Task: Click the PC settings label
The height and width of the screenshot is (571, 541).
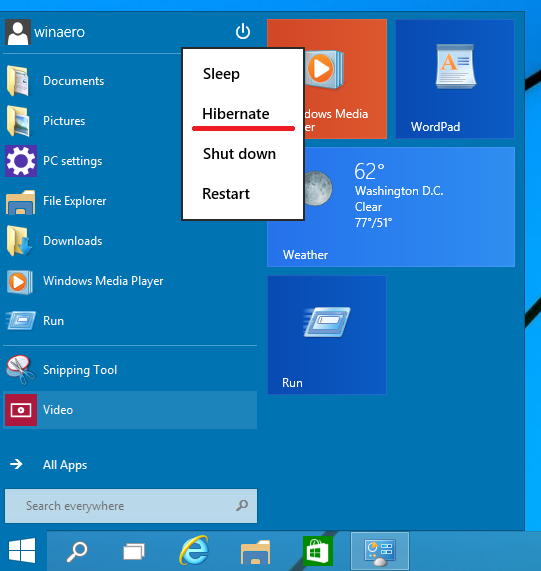Action: [x=72, y=161]
